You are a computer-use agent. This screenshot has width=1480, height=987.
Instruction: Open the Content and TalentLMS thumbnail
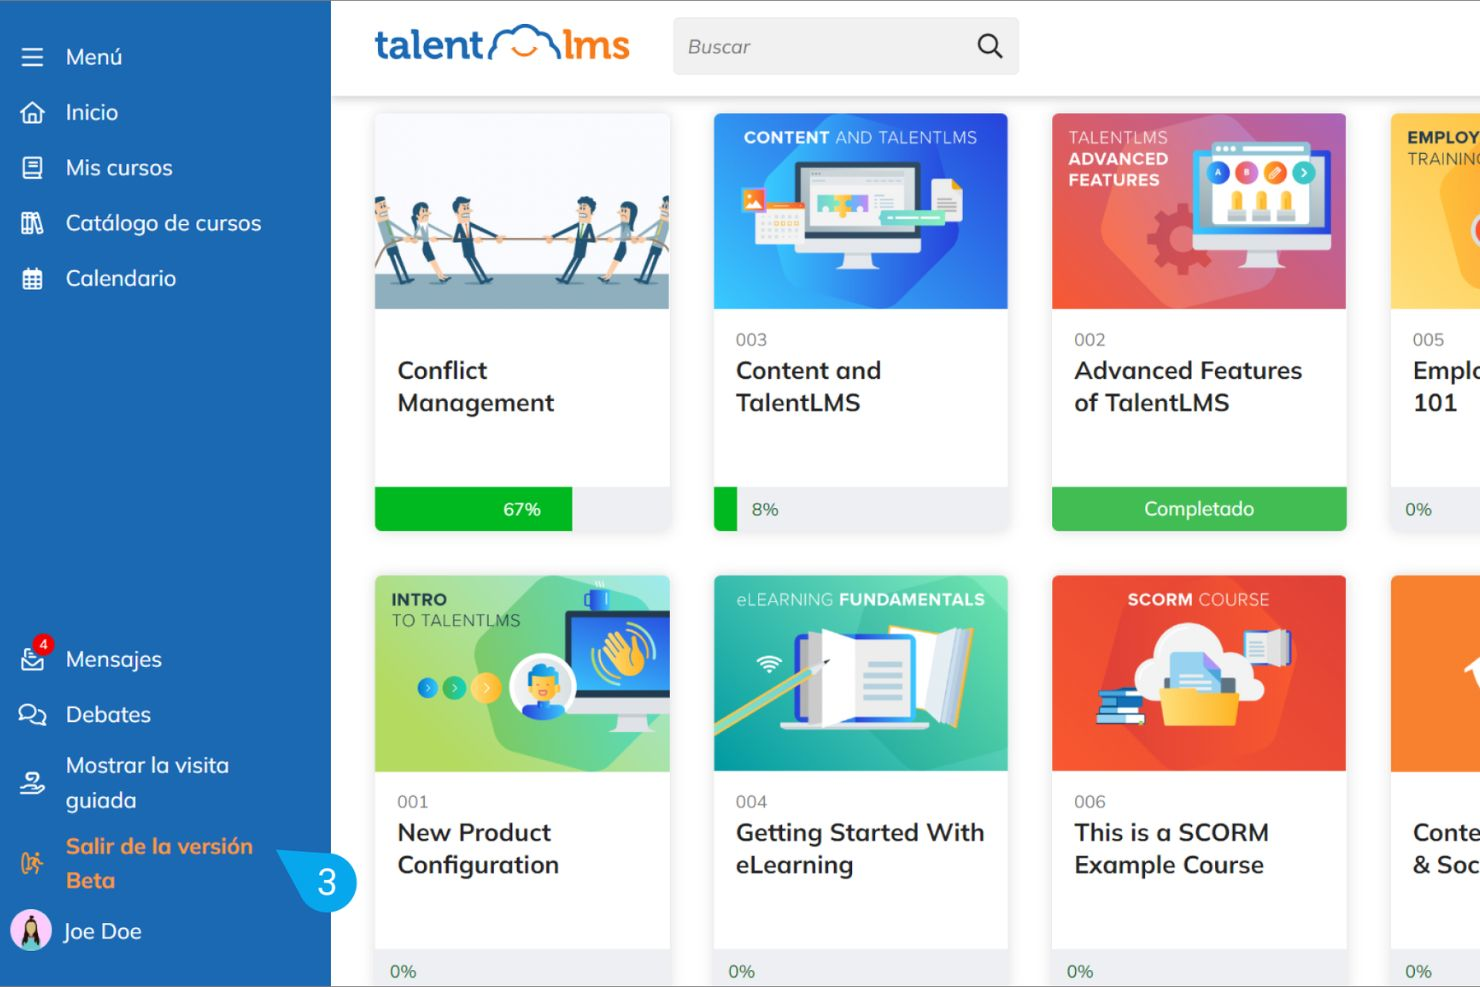[860, 211]
